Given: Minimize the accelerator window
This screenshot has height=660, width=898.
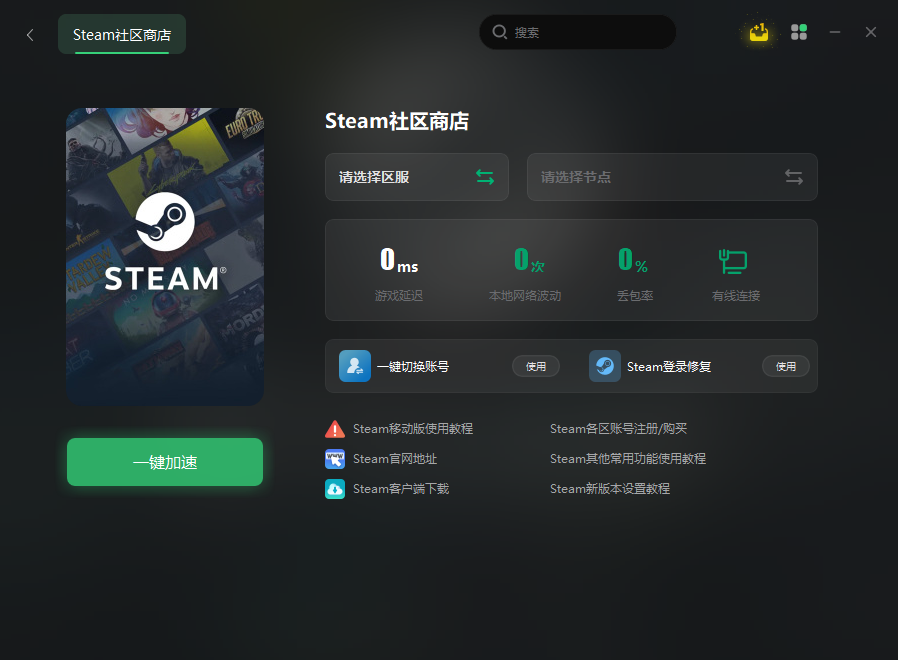Looking at the screenshot, I should (x=835, y=32).
